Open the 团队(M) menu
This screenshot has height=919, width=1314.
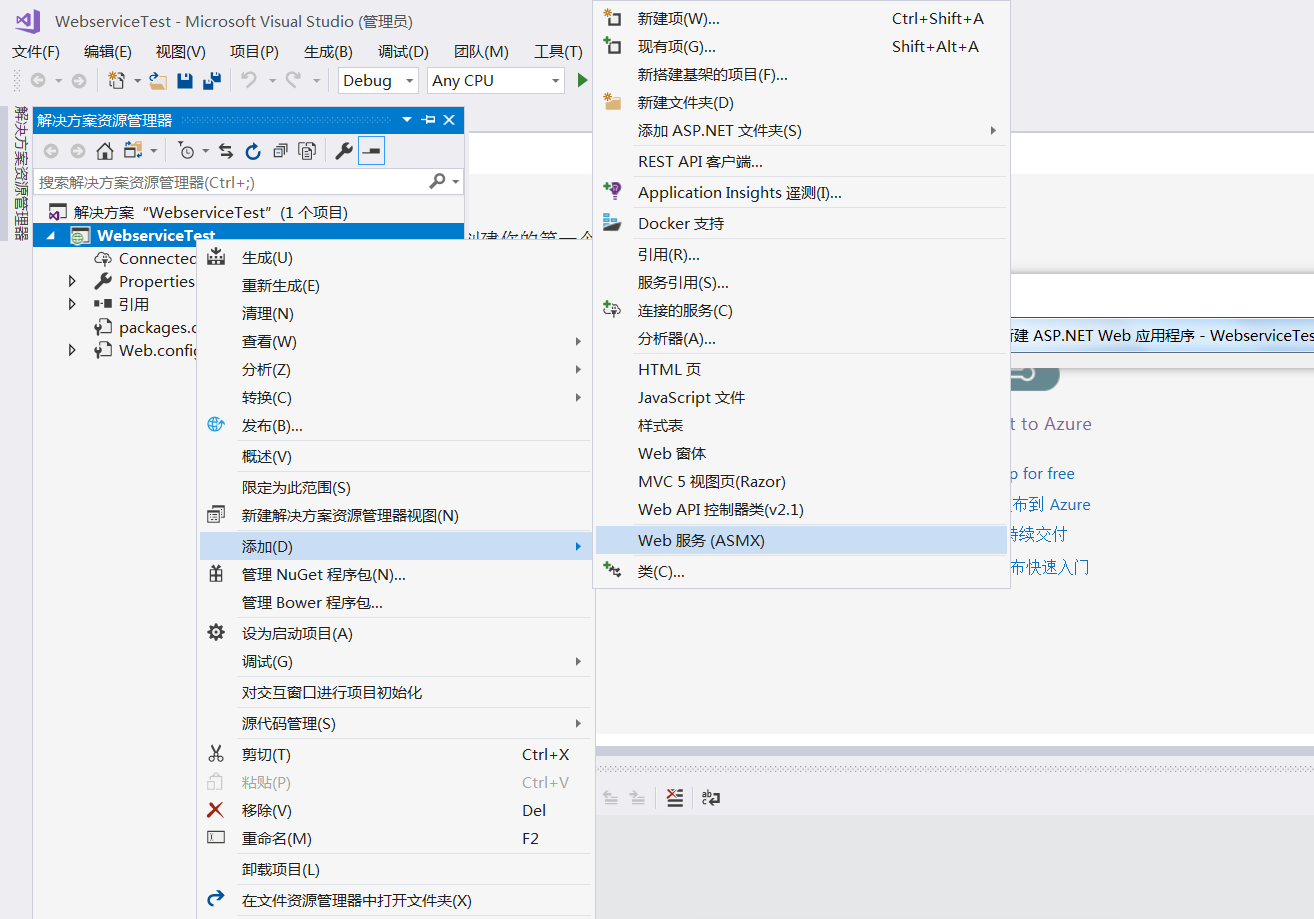coord(481,52)
